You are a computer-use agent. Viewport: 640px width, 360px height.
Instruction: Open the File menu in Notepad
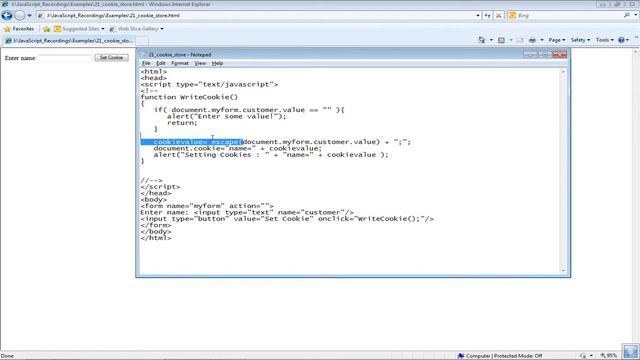pos(146,63)
